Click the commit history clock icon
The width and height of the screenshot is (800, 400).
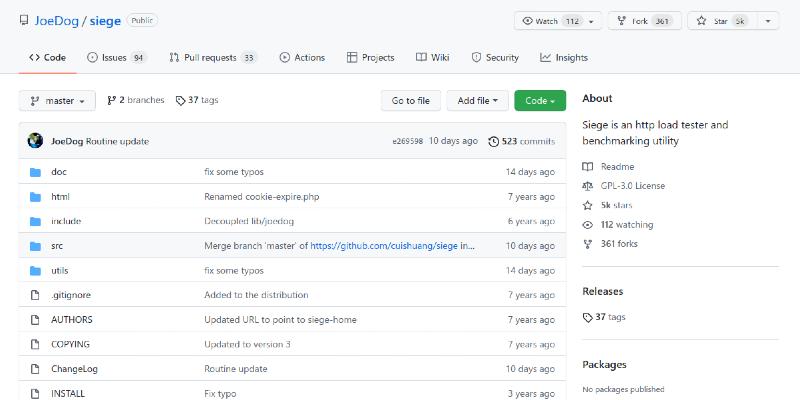coord(493,142)
